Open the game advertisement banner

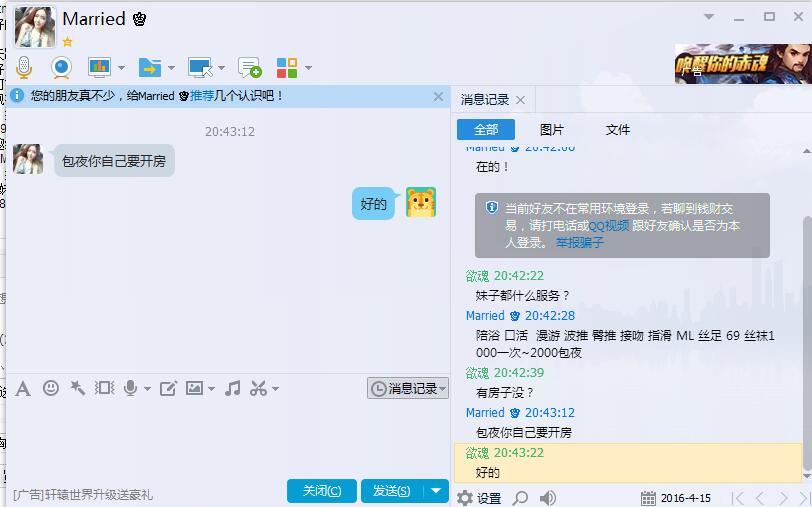(x=743, y=64)
